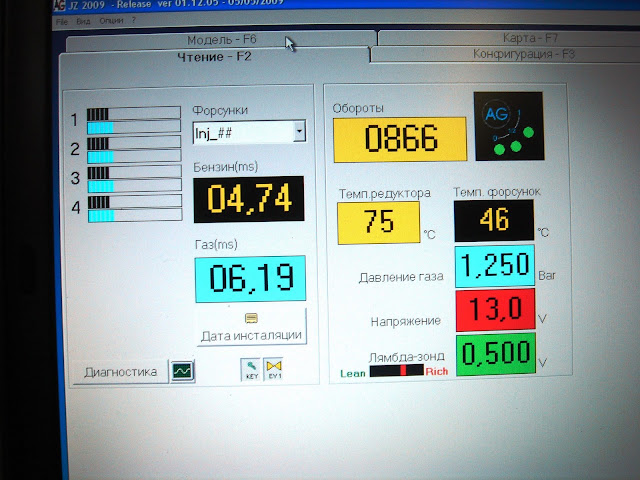Expand the Форсунки Inj_## dropdown arrow
640x480 pixels.
click(x=300, y=131)
